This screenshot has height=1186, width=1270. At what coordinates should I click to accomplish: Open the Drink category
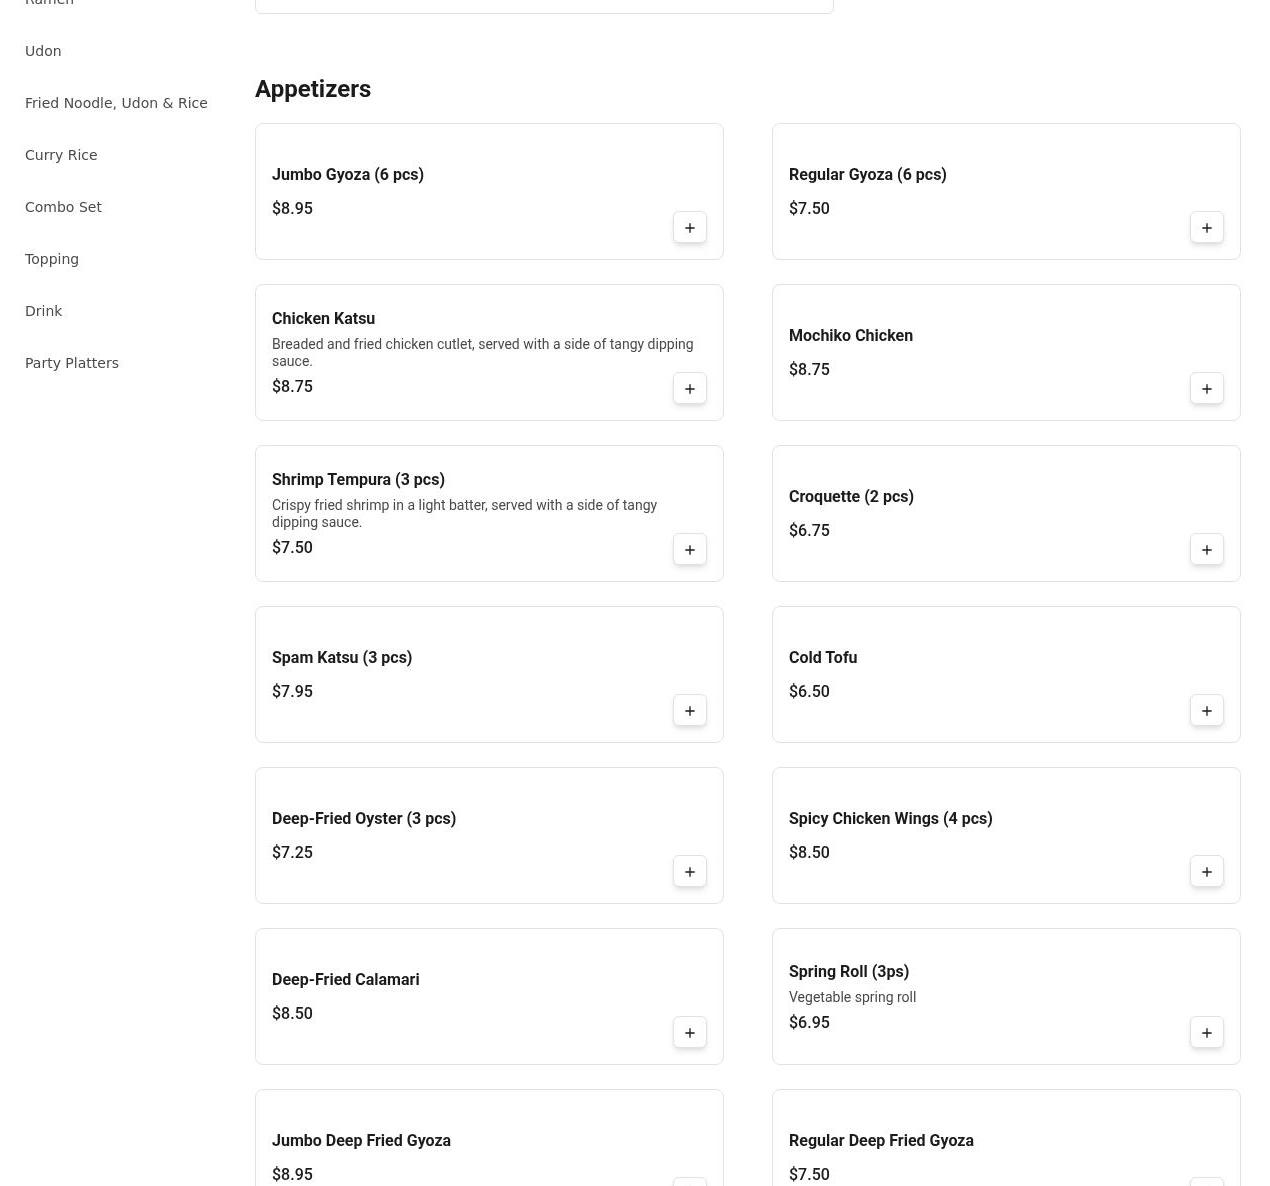(x=43, y=311)
